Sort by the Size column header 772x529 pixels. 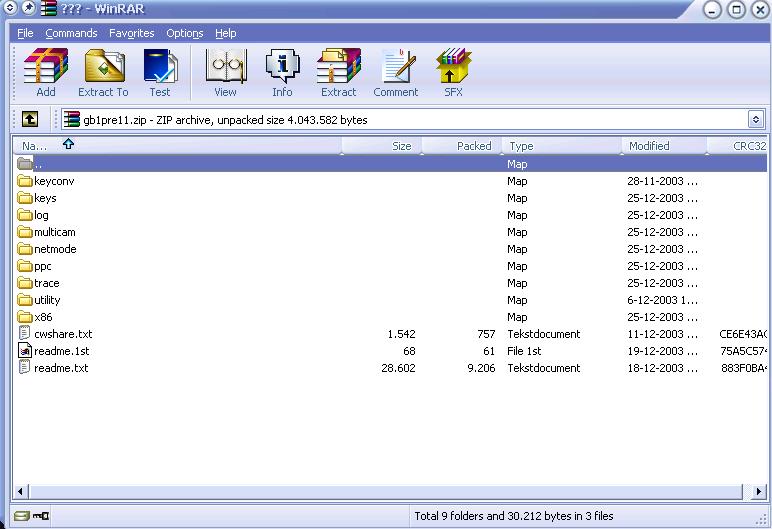point(381,146)
